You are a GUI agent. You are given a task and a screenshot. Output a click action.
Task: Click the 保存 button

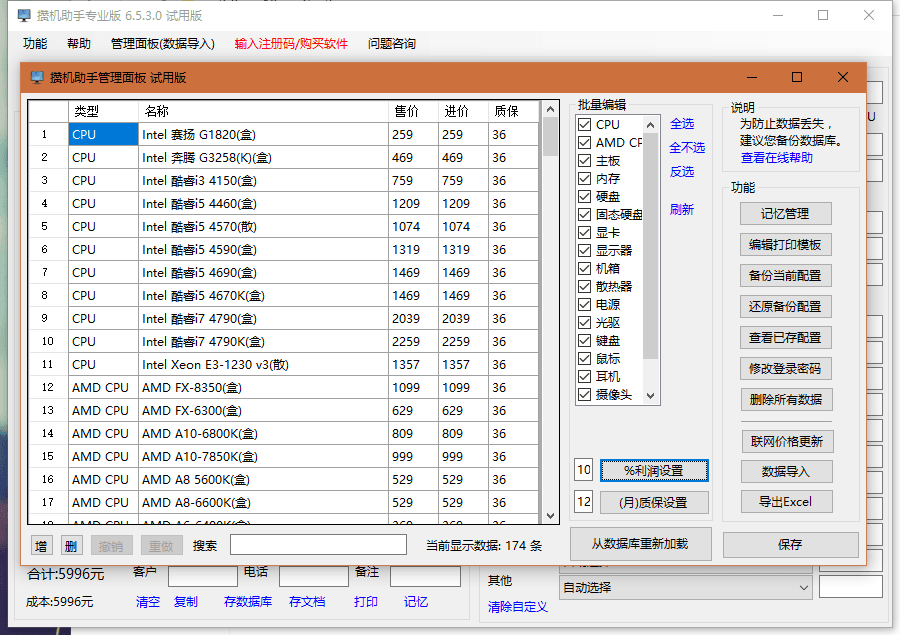(790, 545)
